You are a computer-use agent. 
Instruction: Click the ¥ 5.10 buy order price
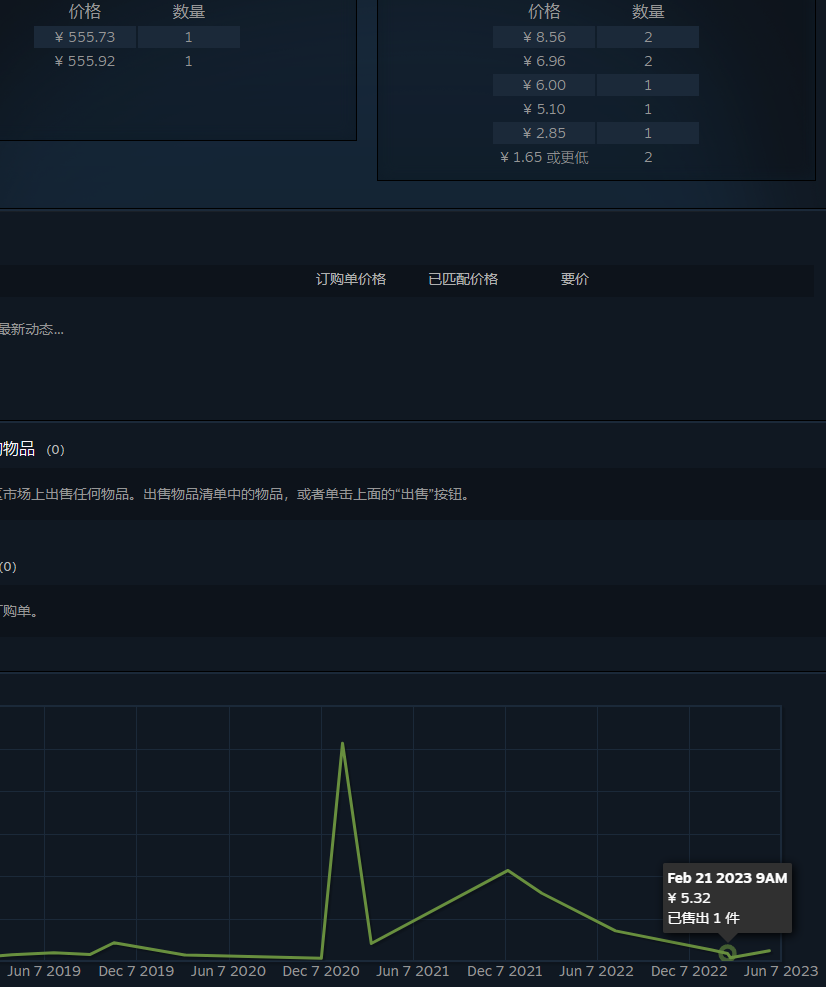coord(544,109)
